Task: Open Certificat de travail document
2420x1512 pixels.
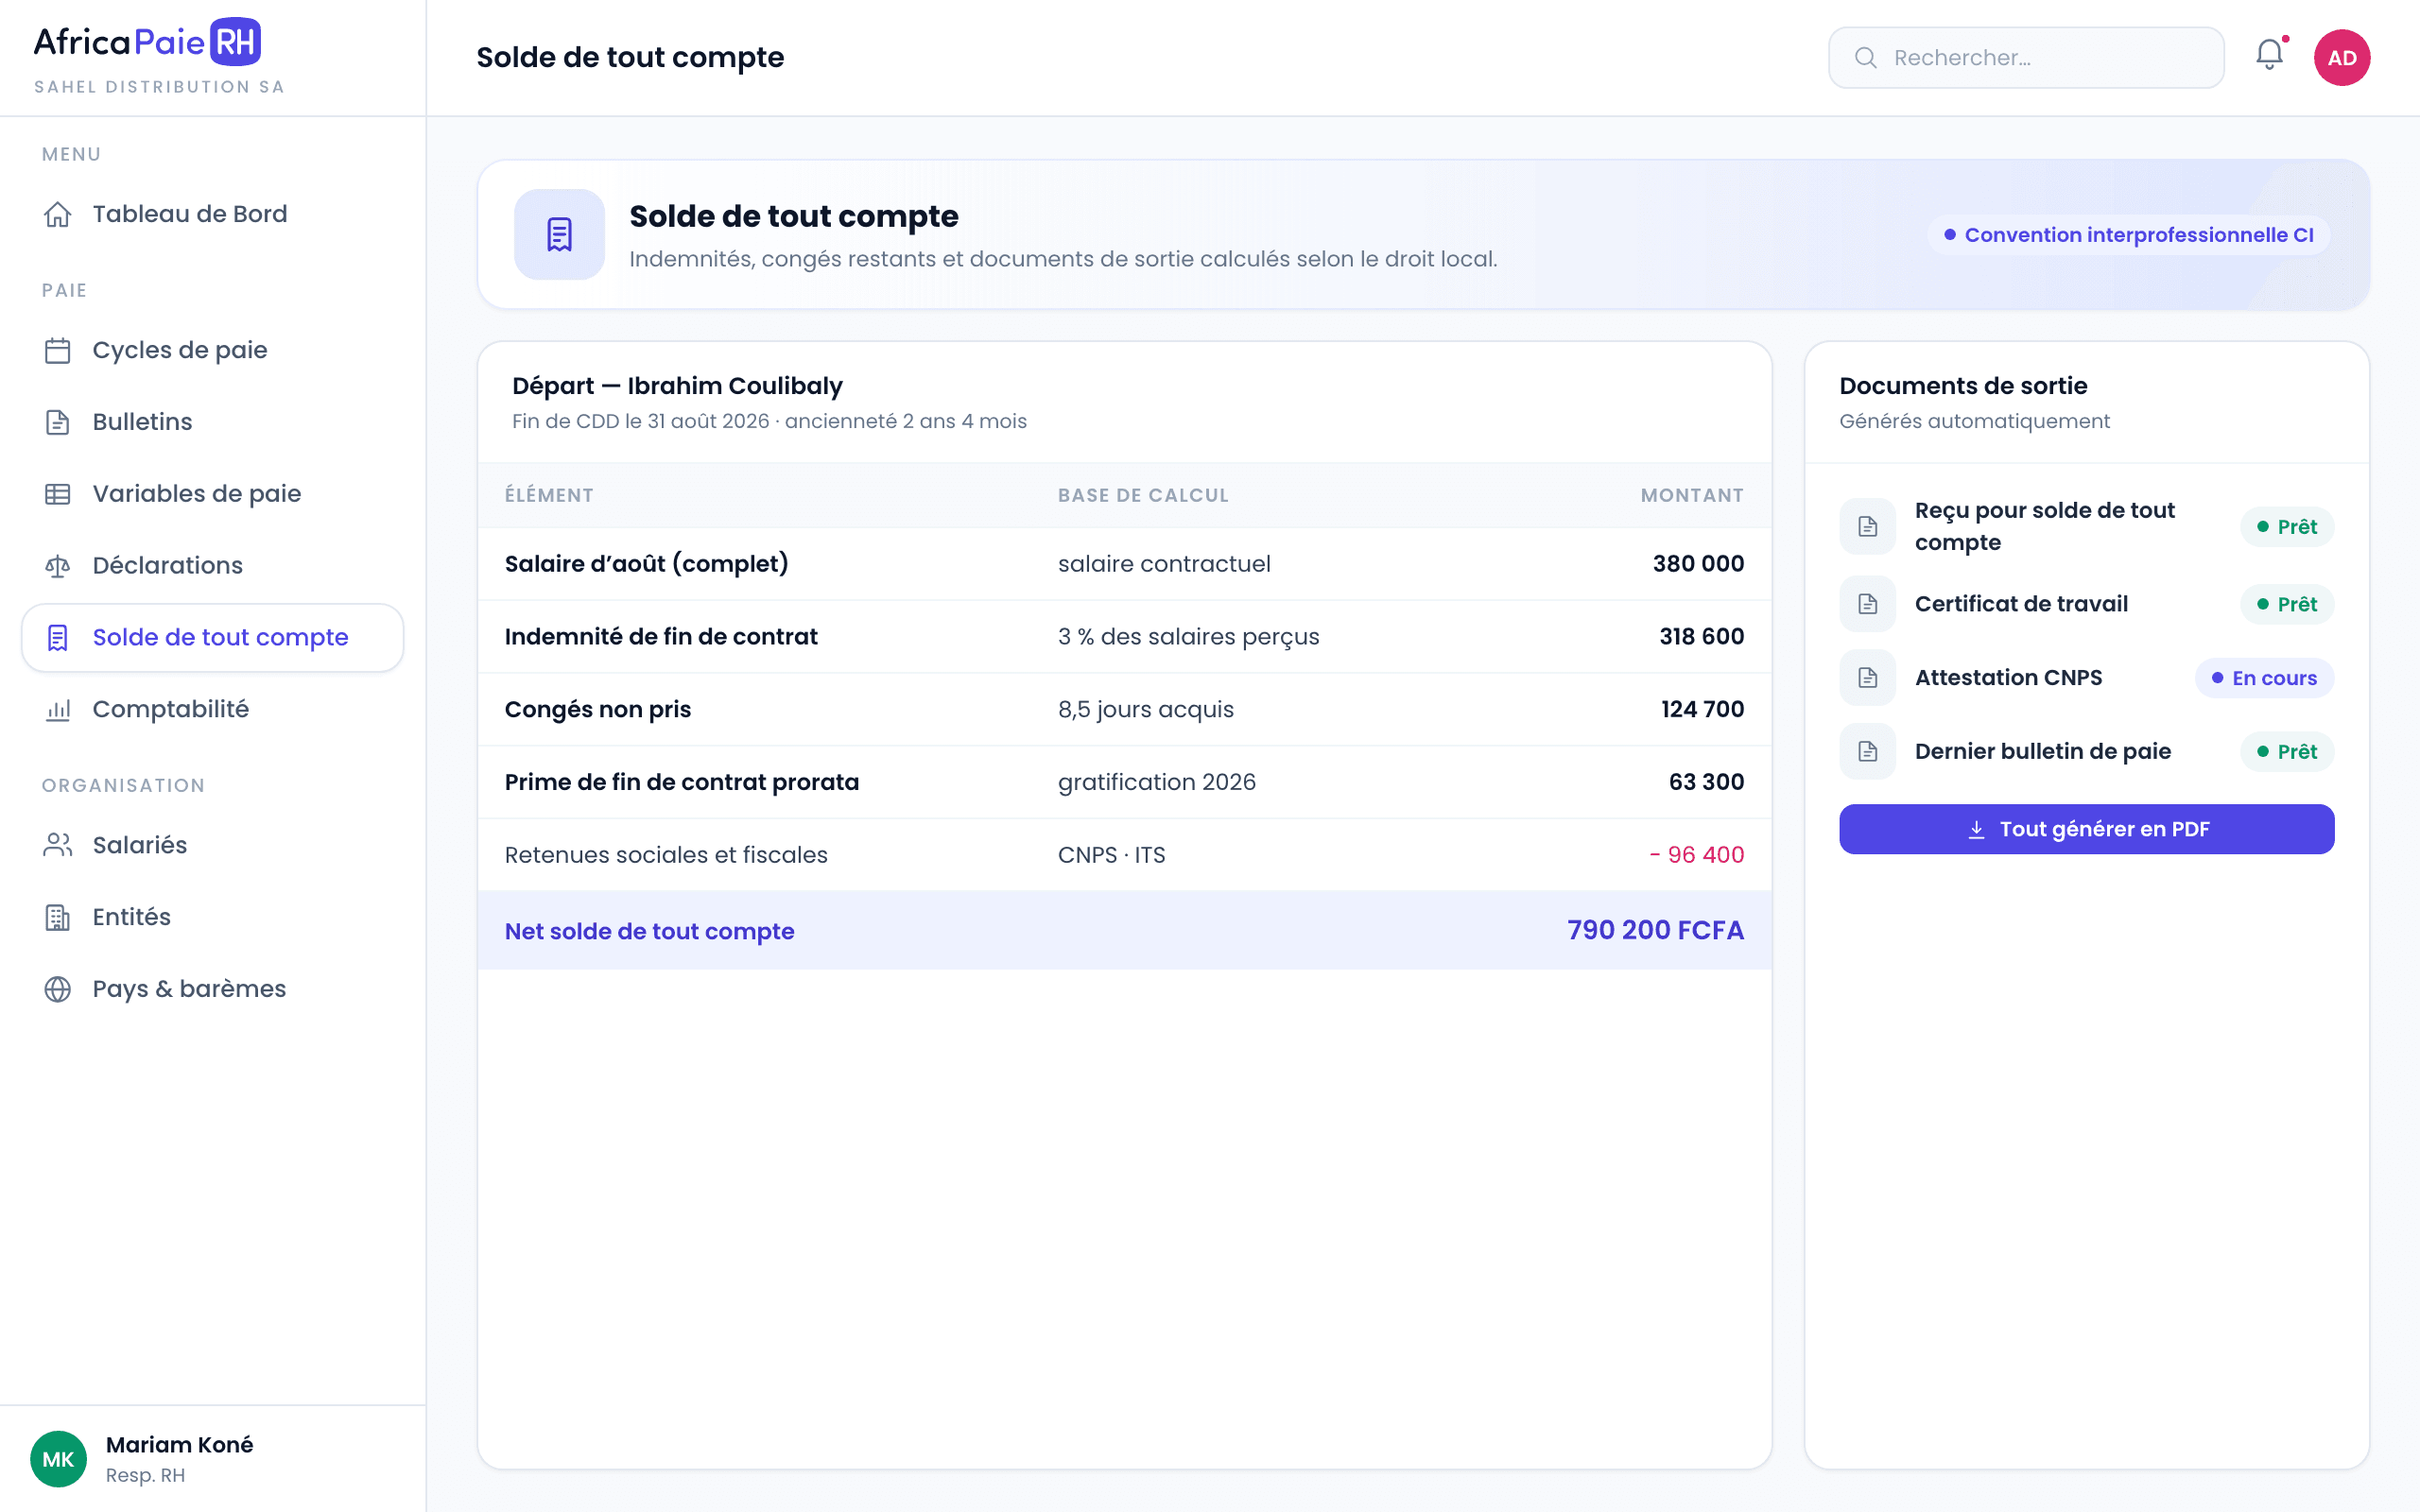Action: pyautogui.click(x=2086, y=604)
